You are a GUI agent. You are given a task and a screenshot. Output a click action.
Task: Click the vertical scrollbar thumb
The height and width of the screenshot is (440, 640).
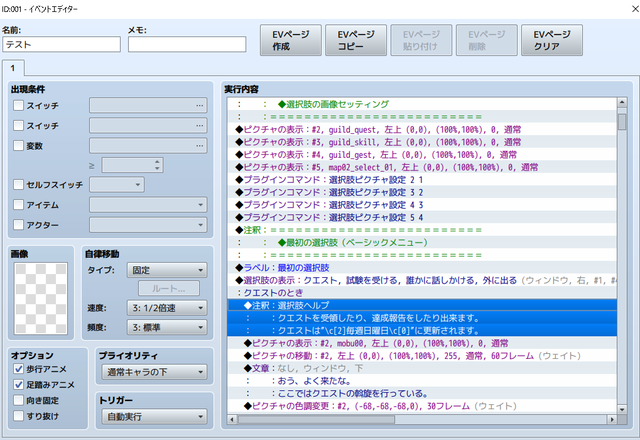(x=622, y=122)
